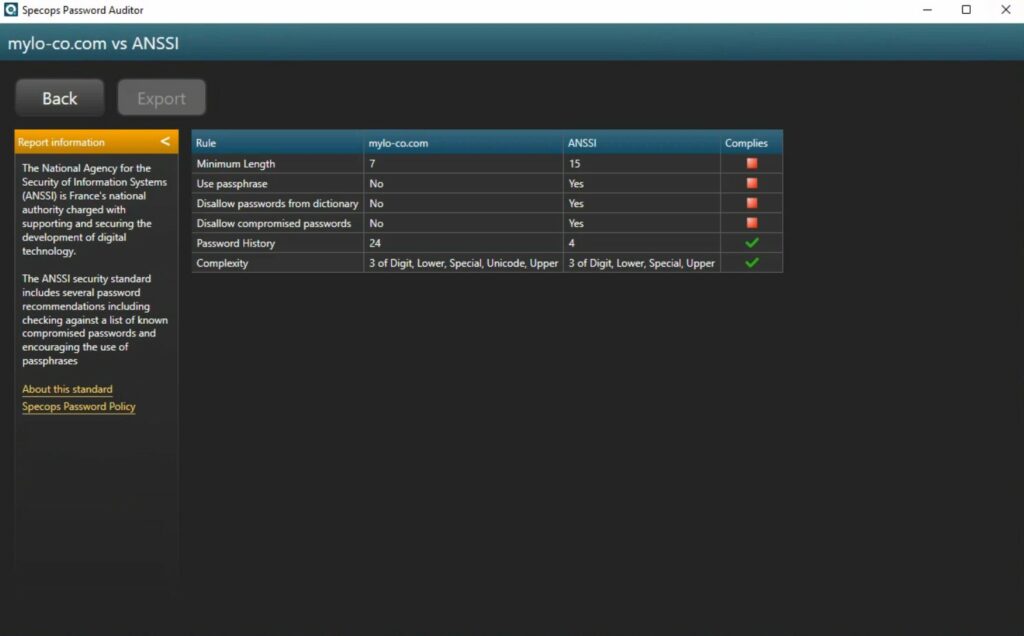Image resolution: width=1024 pixels, height=636 pixels.
Task: Click the Export button
Action: click(x=161, y=98)
